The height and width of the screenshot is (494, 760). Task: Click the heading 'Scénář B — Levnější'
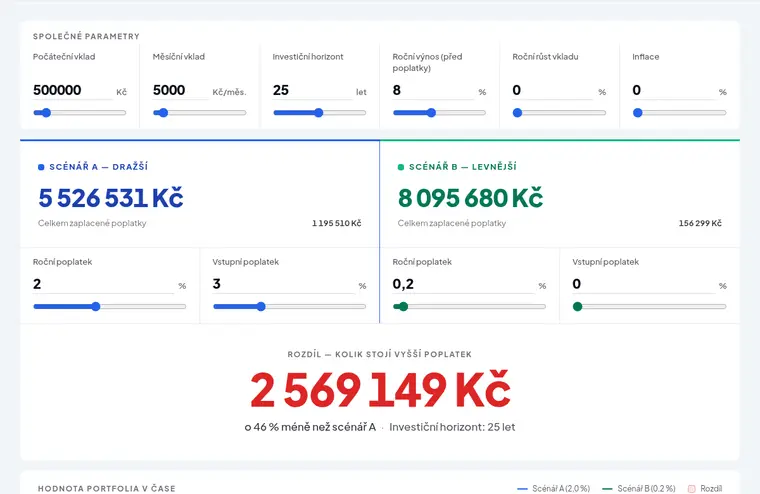pos(463,167)
